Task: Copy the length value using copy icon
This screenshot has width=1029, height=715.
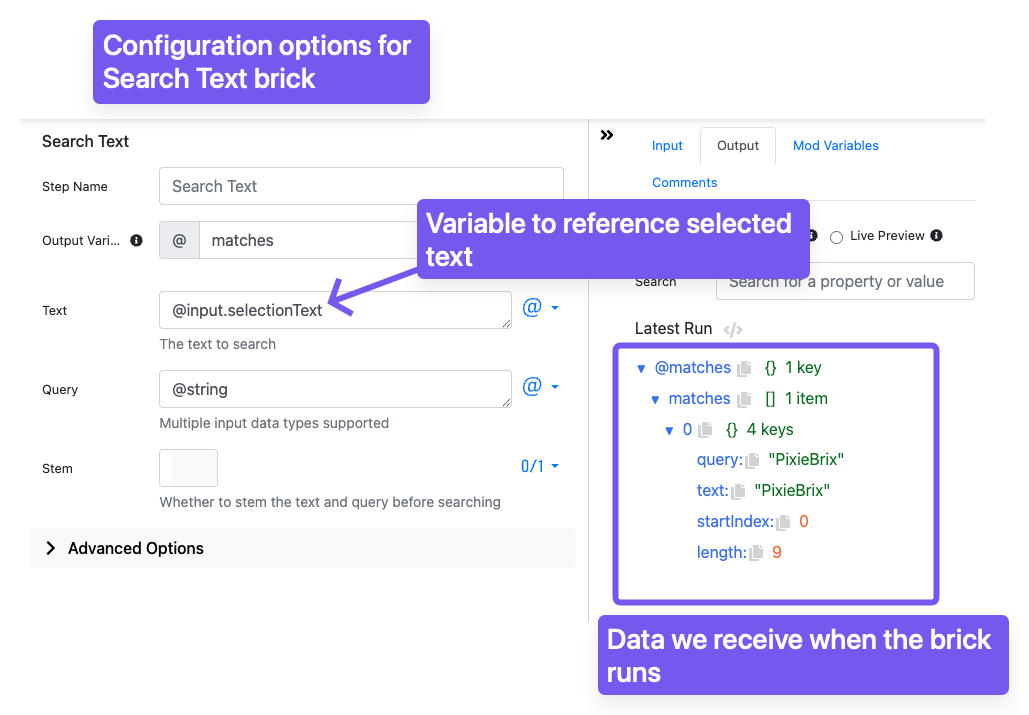Action: click(x=757, y=553)
